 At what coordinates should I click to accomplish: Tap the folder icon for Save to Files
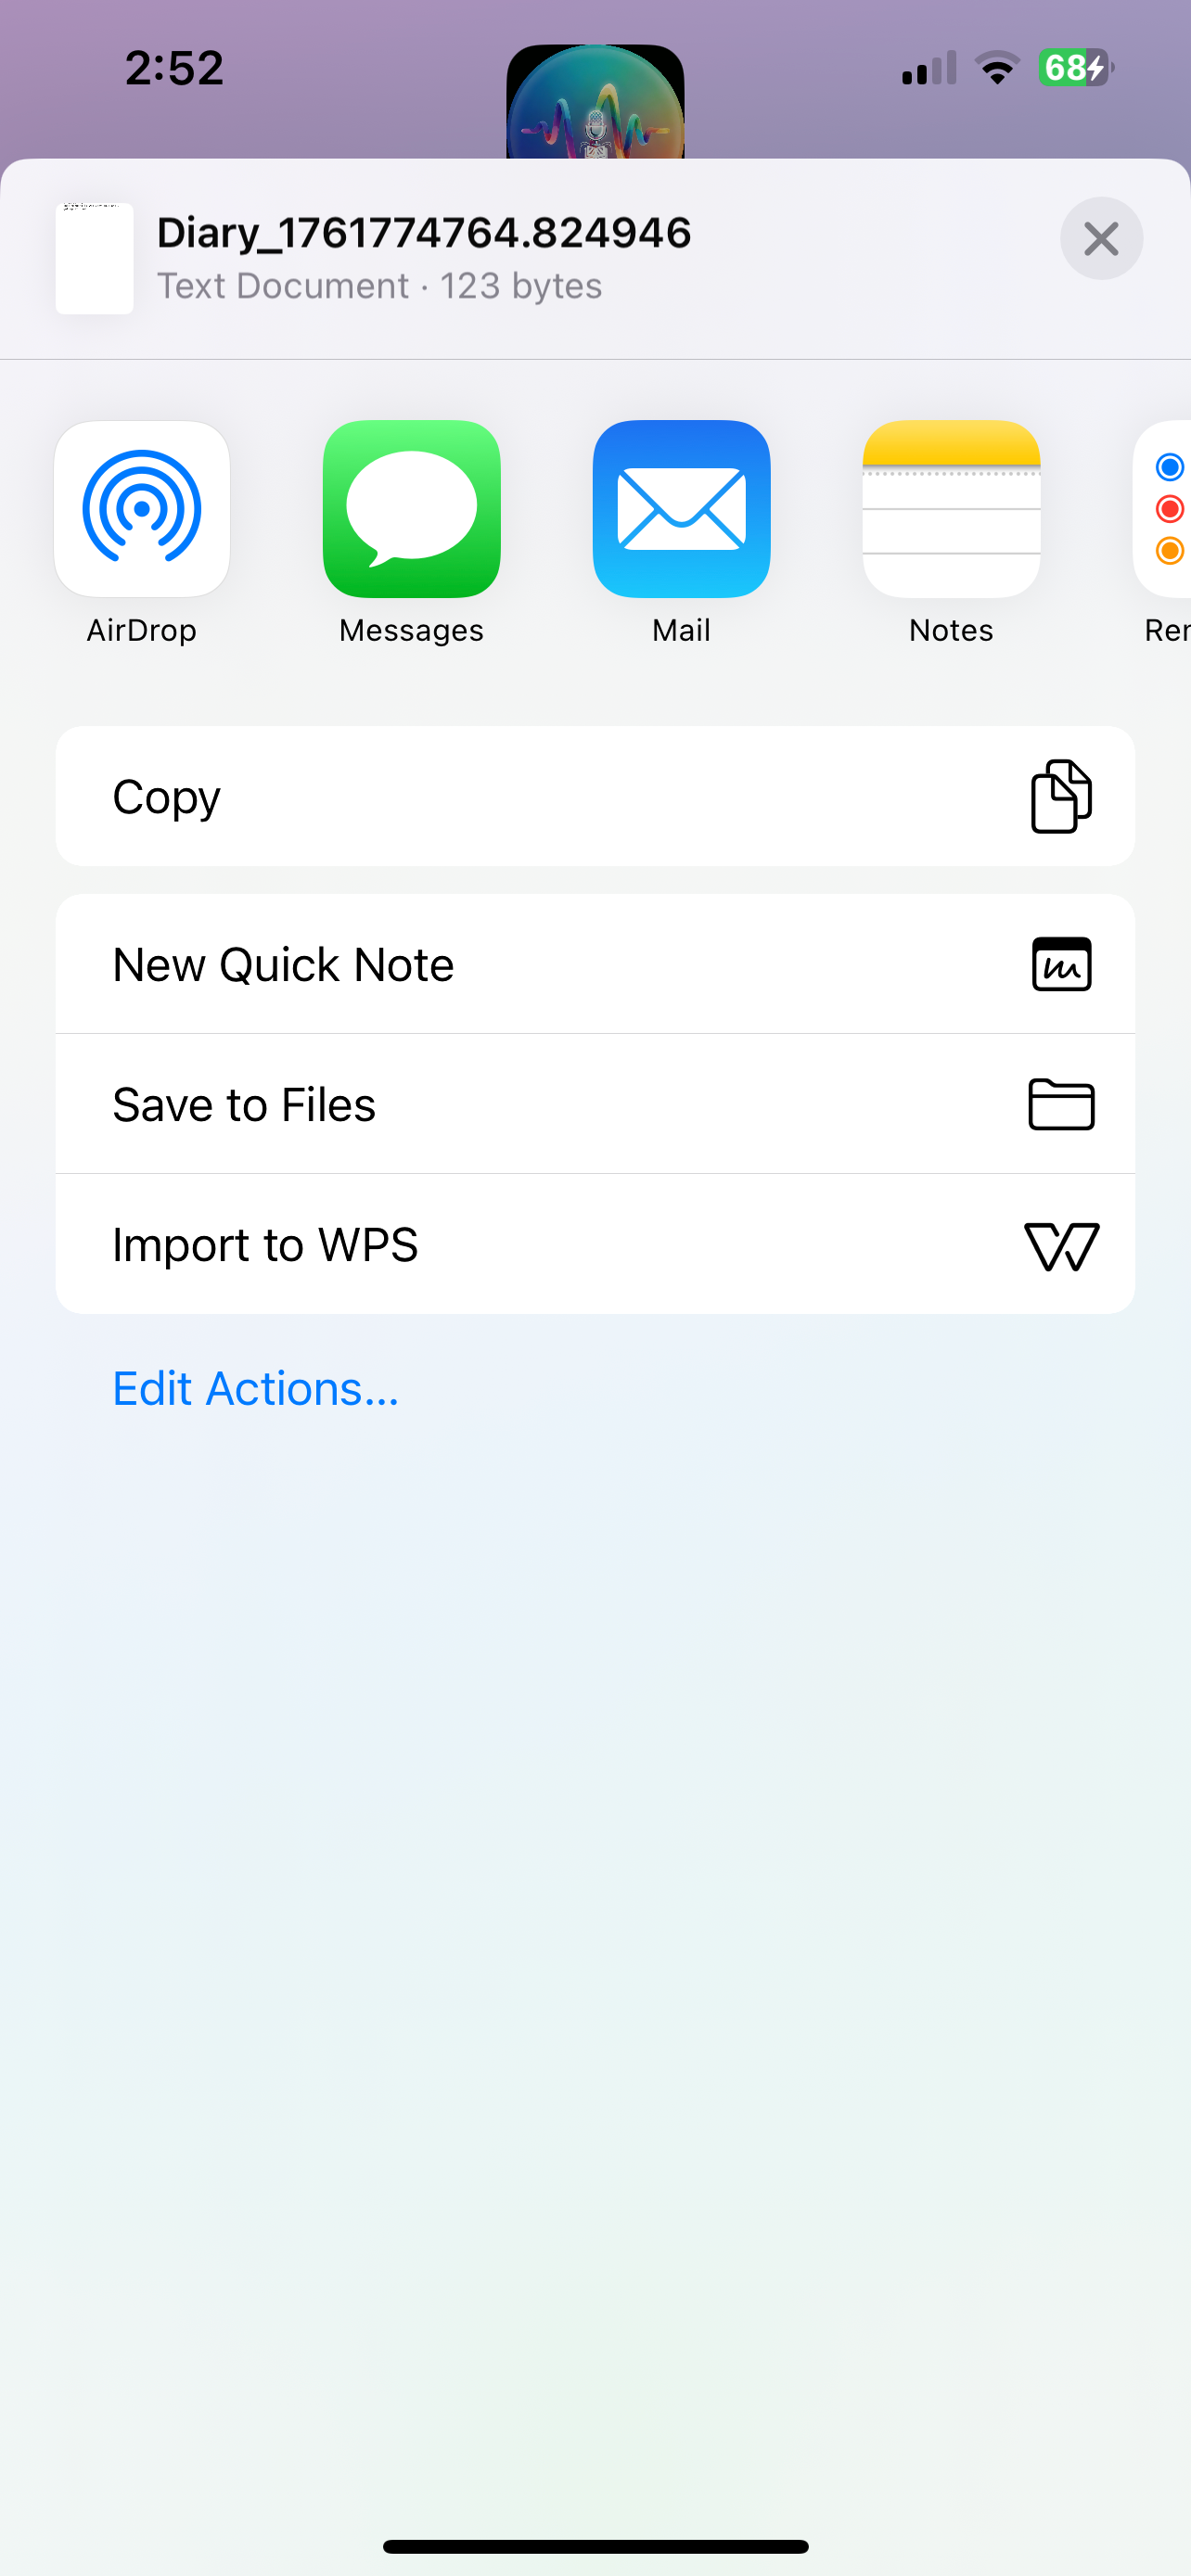point(1061,1104)
